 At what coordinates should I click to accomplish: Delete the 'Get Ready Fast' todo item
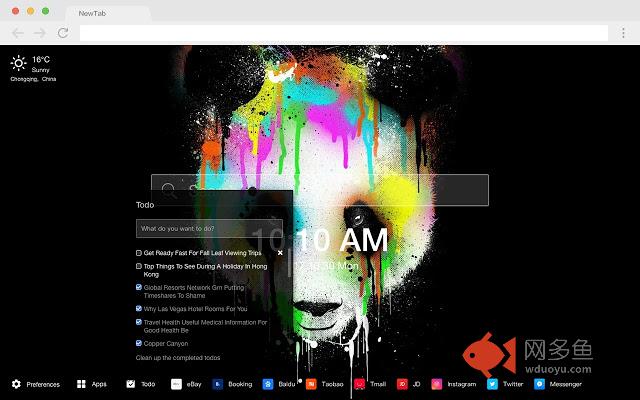point(280,253)
